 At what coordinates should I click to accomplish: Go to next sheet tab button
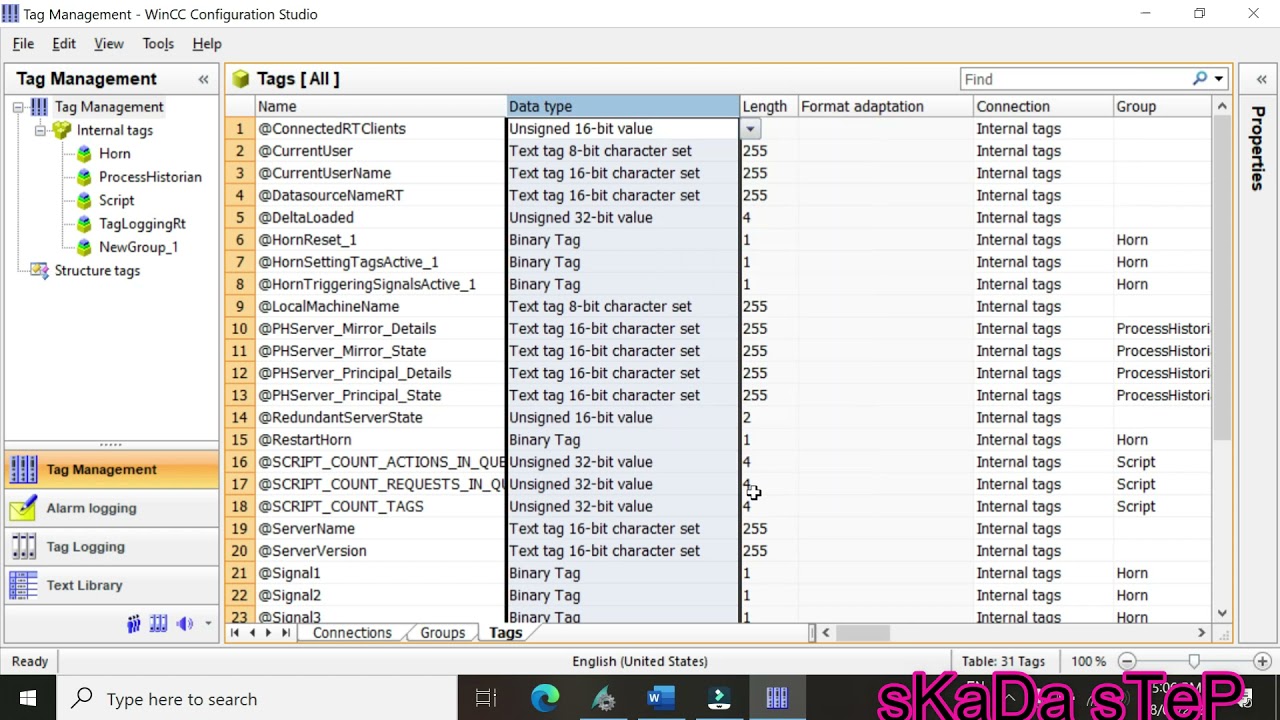point(268,633)
